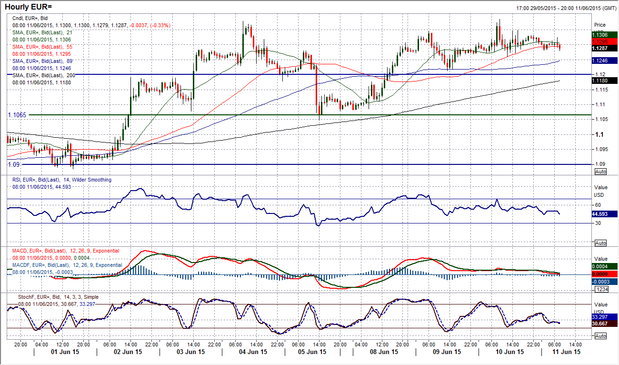Click the RSI indicator legend label
This screenshot has height=365, width=619.
pyautogui.click(x=62, y=180)
